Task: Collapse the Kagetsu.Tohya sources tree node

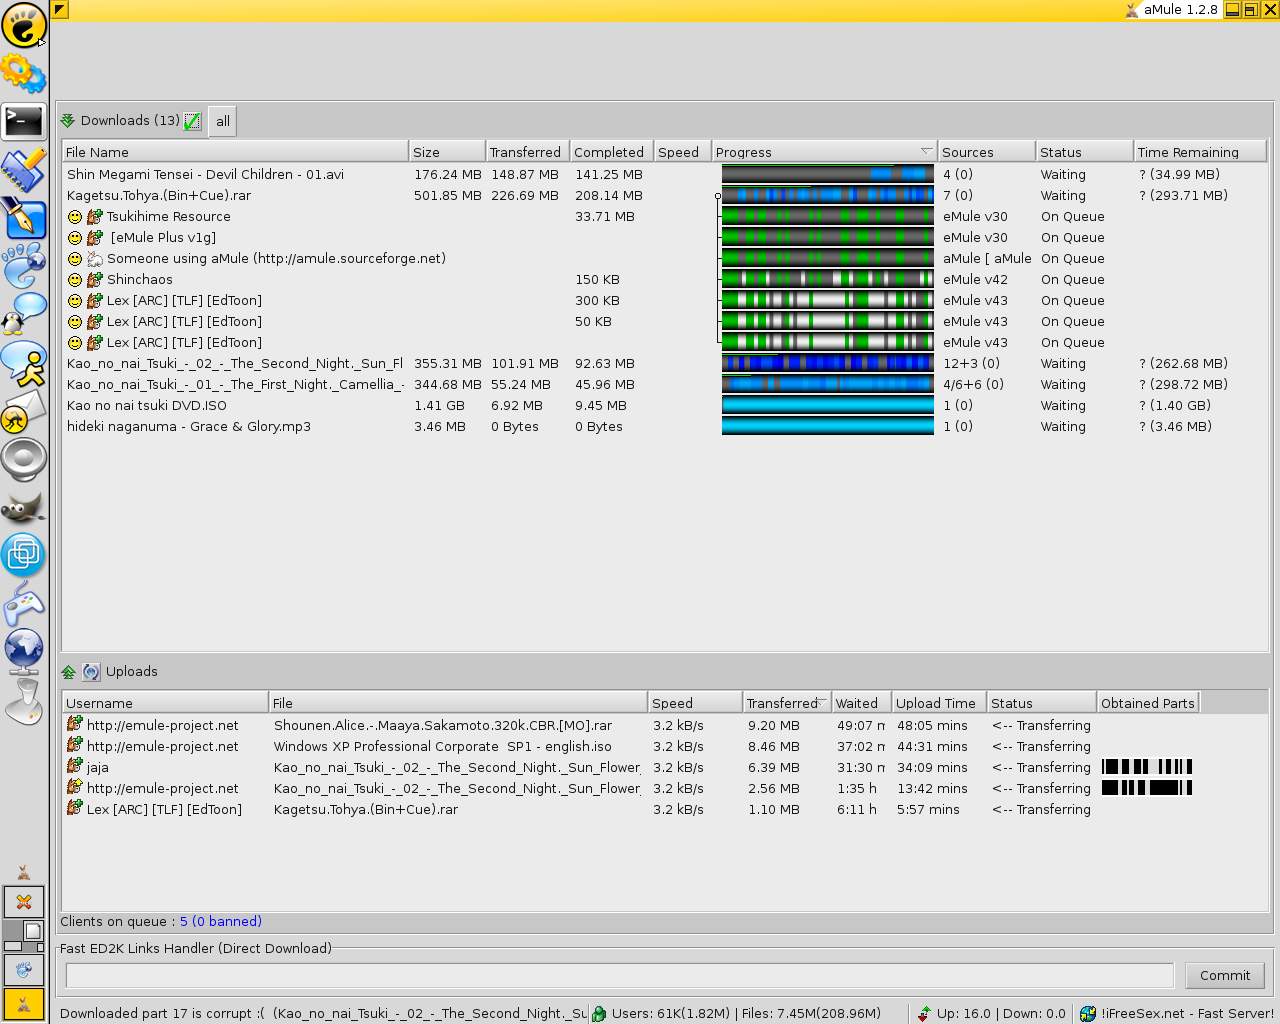Action: (717, 196)
